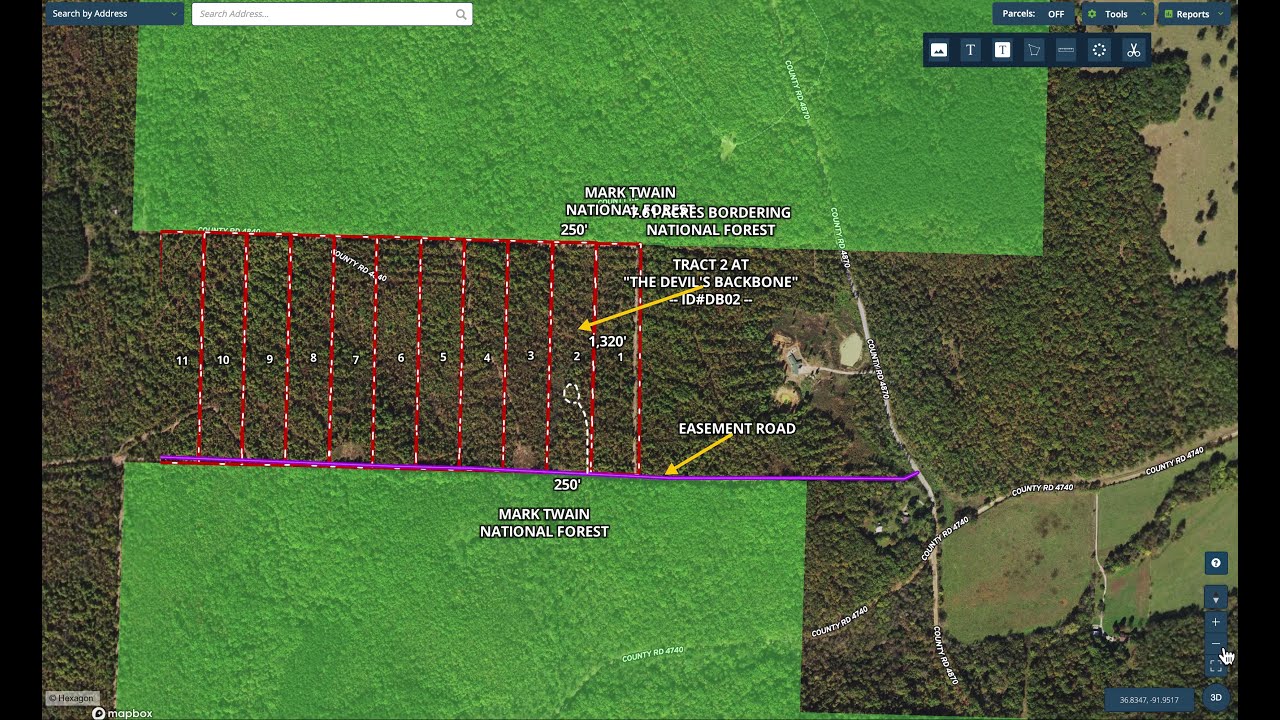Click the 250' label on the bottom boundary
Viewport: 1280px width, 720px height.
(x=567, y=484)
